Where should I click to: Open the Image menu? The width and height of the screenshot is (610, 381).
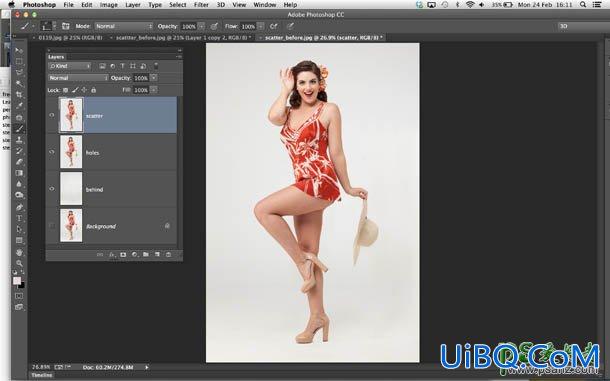[x=109, y=5]
